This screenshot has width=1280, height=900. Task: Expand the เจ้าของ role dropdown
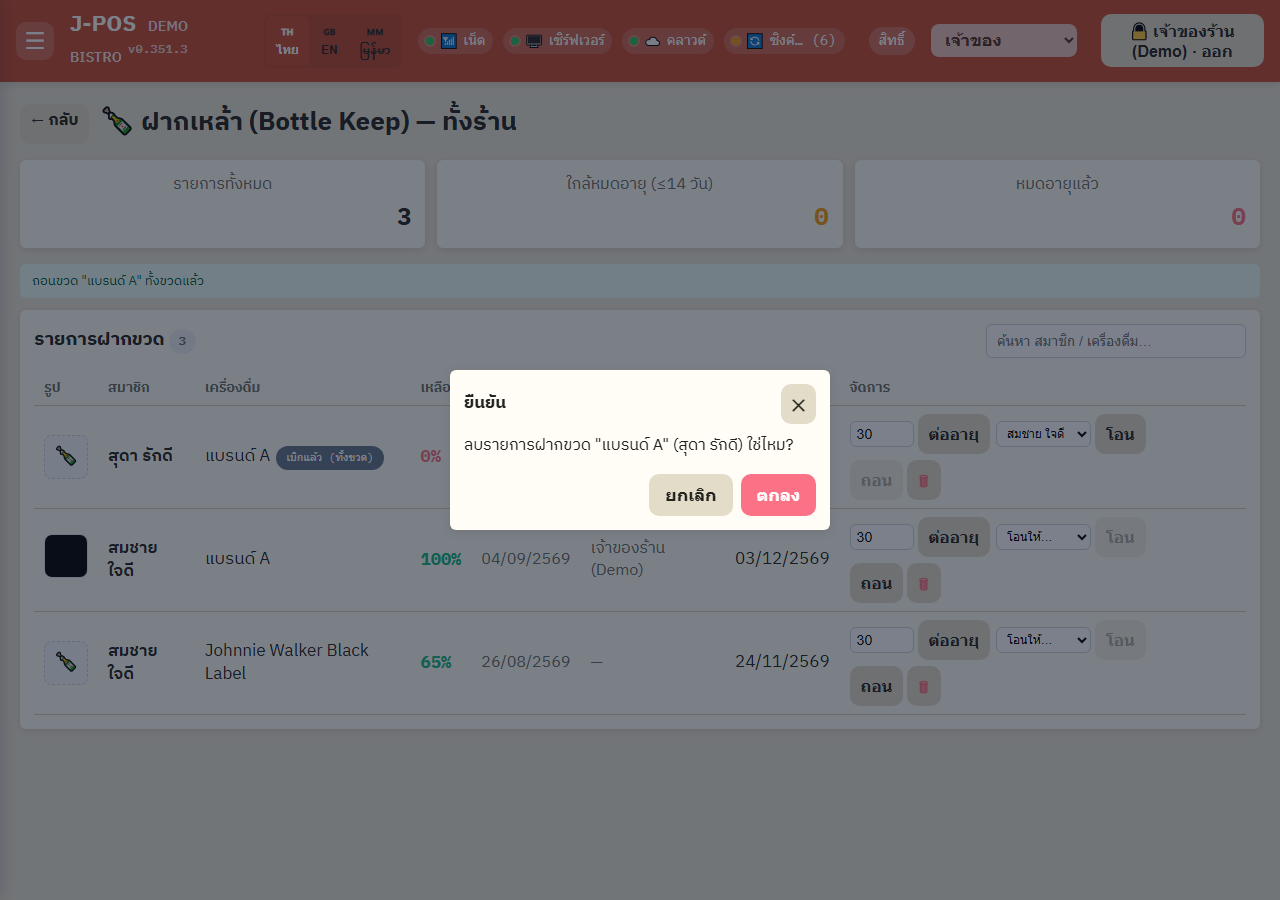(1004, 41)
